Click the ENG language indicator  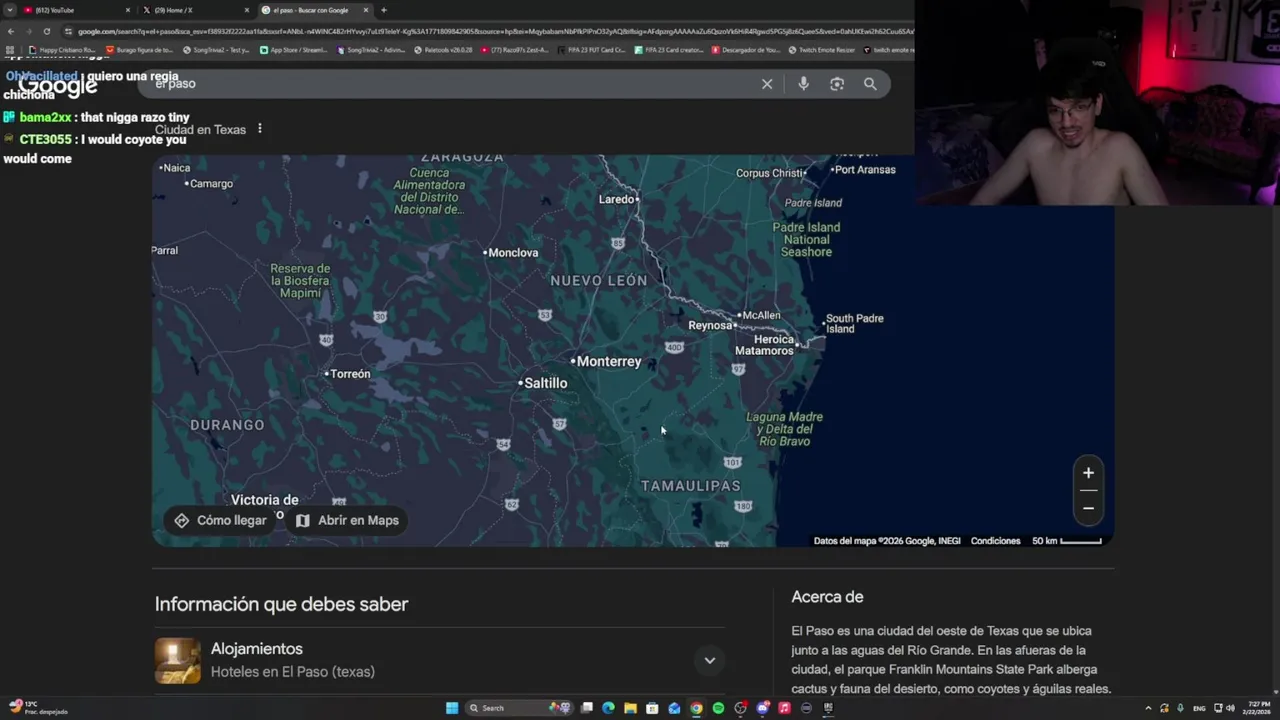pyautogui.click(x=1199, y=708)
